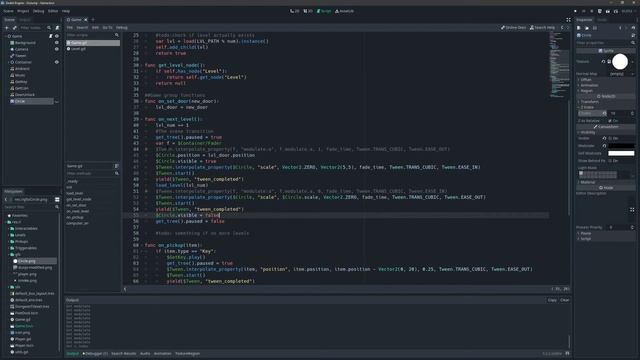Open Search Results bottom panel
The width and height of the screenshot is (640, 360).
(x=124, y=353)
